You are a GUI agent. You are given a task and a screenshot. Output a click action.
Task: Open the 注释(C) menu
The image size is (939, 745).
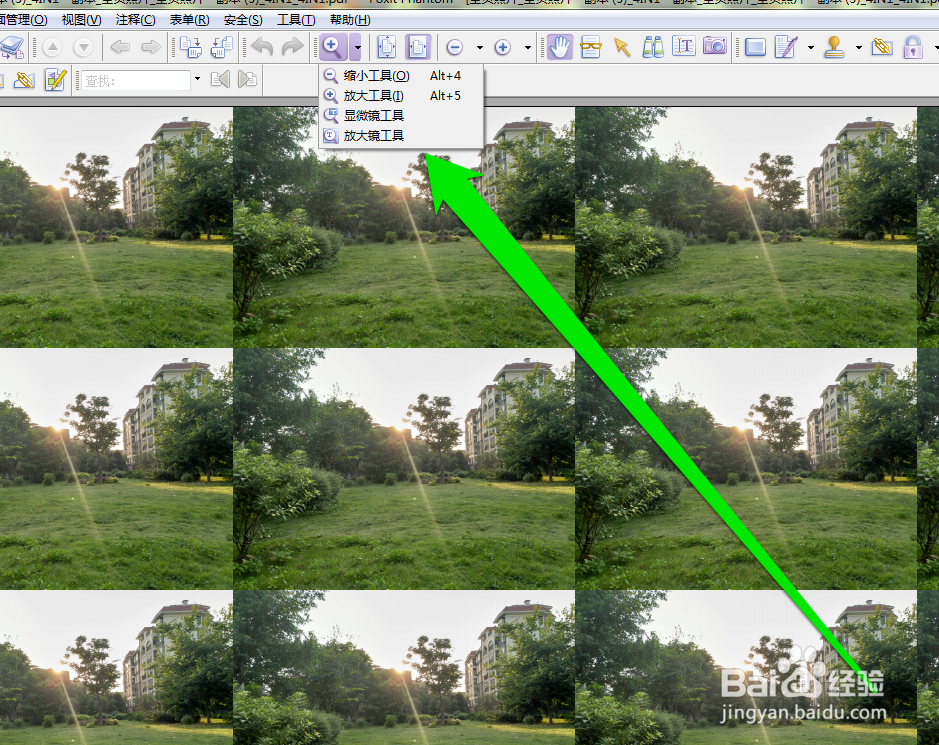tap(135, 20)
